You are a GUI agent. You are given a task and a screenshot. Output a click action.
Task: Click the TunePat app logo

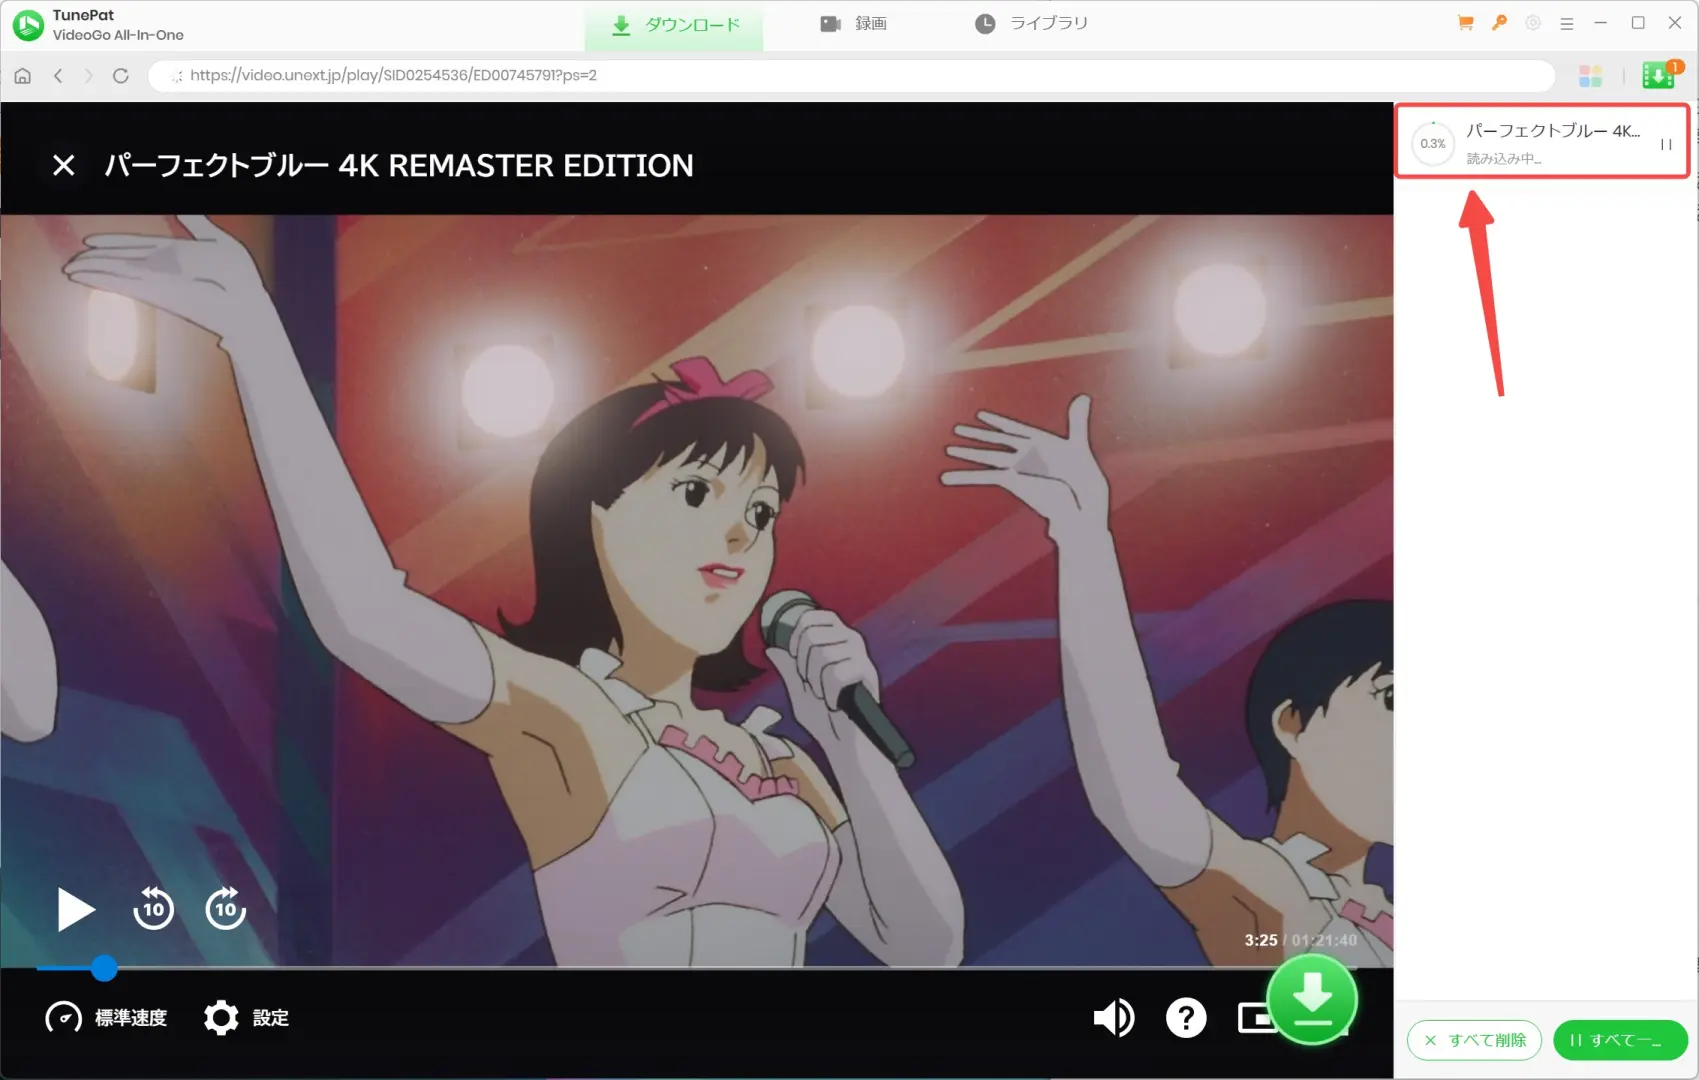pos(28,25)
